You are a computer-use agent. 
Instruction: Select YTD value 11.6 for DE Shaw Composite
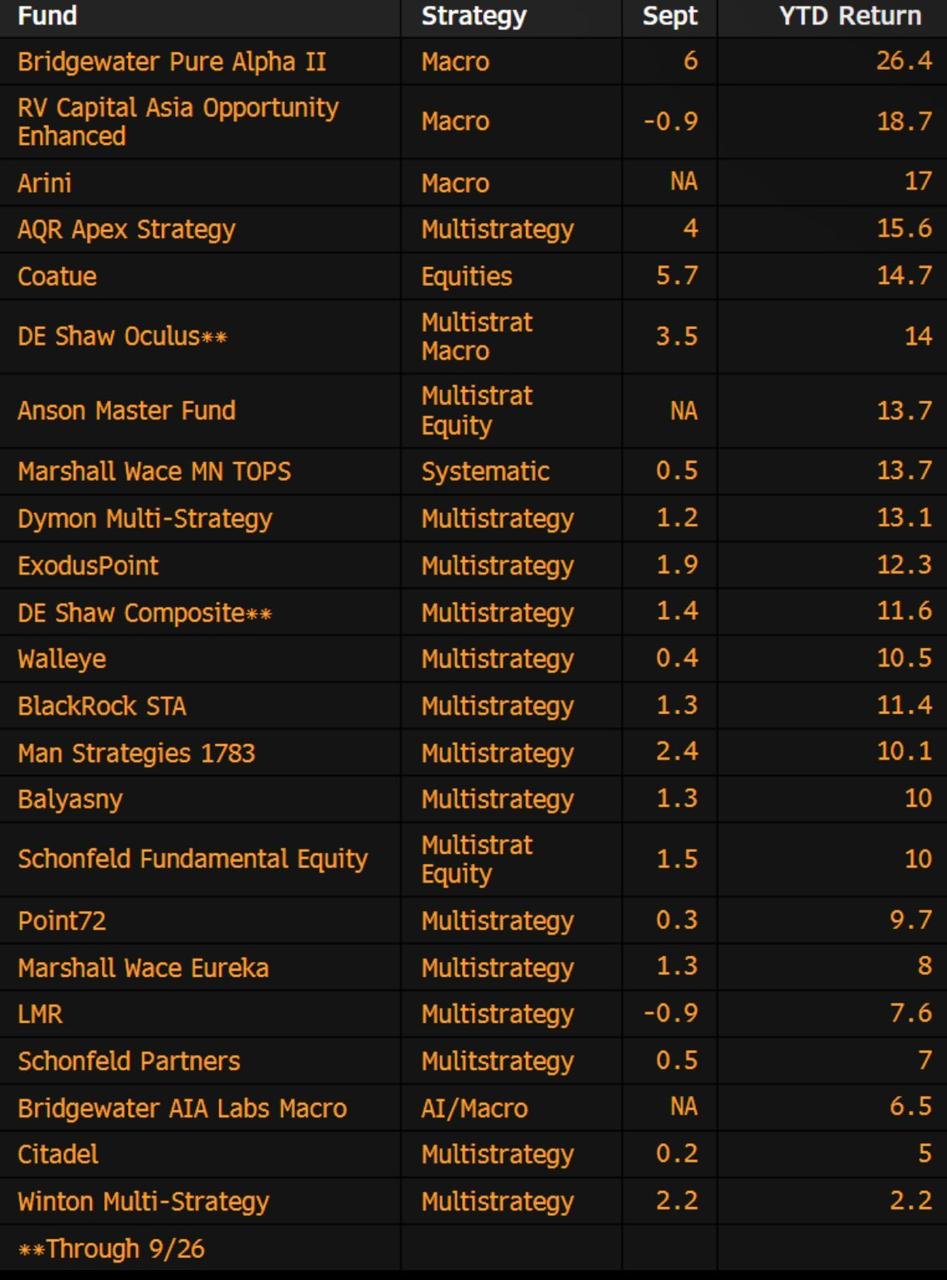click(904, 612)
